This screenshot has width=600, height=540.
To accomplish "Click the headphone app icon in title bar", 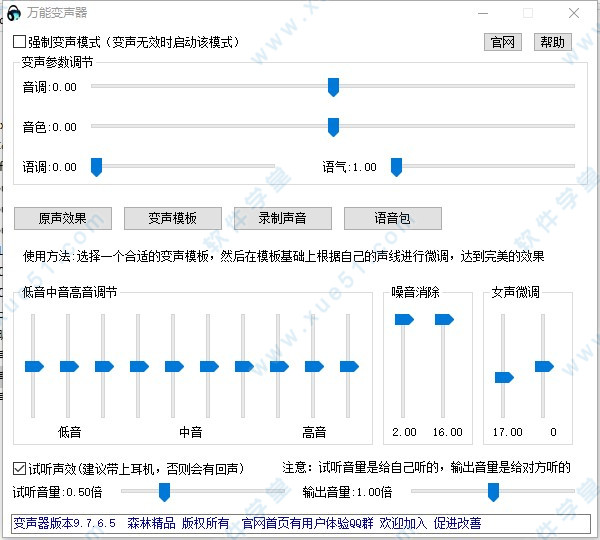I will pos(14,13).
